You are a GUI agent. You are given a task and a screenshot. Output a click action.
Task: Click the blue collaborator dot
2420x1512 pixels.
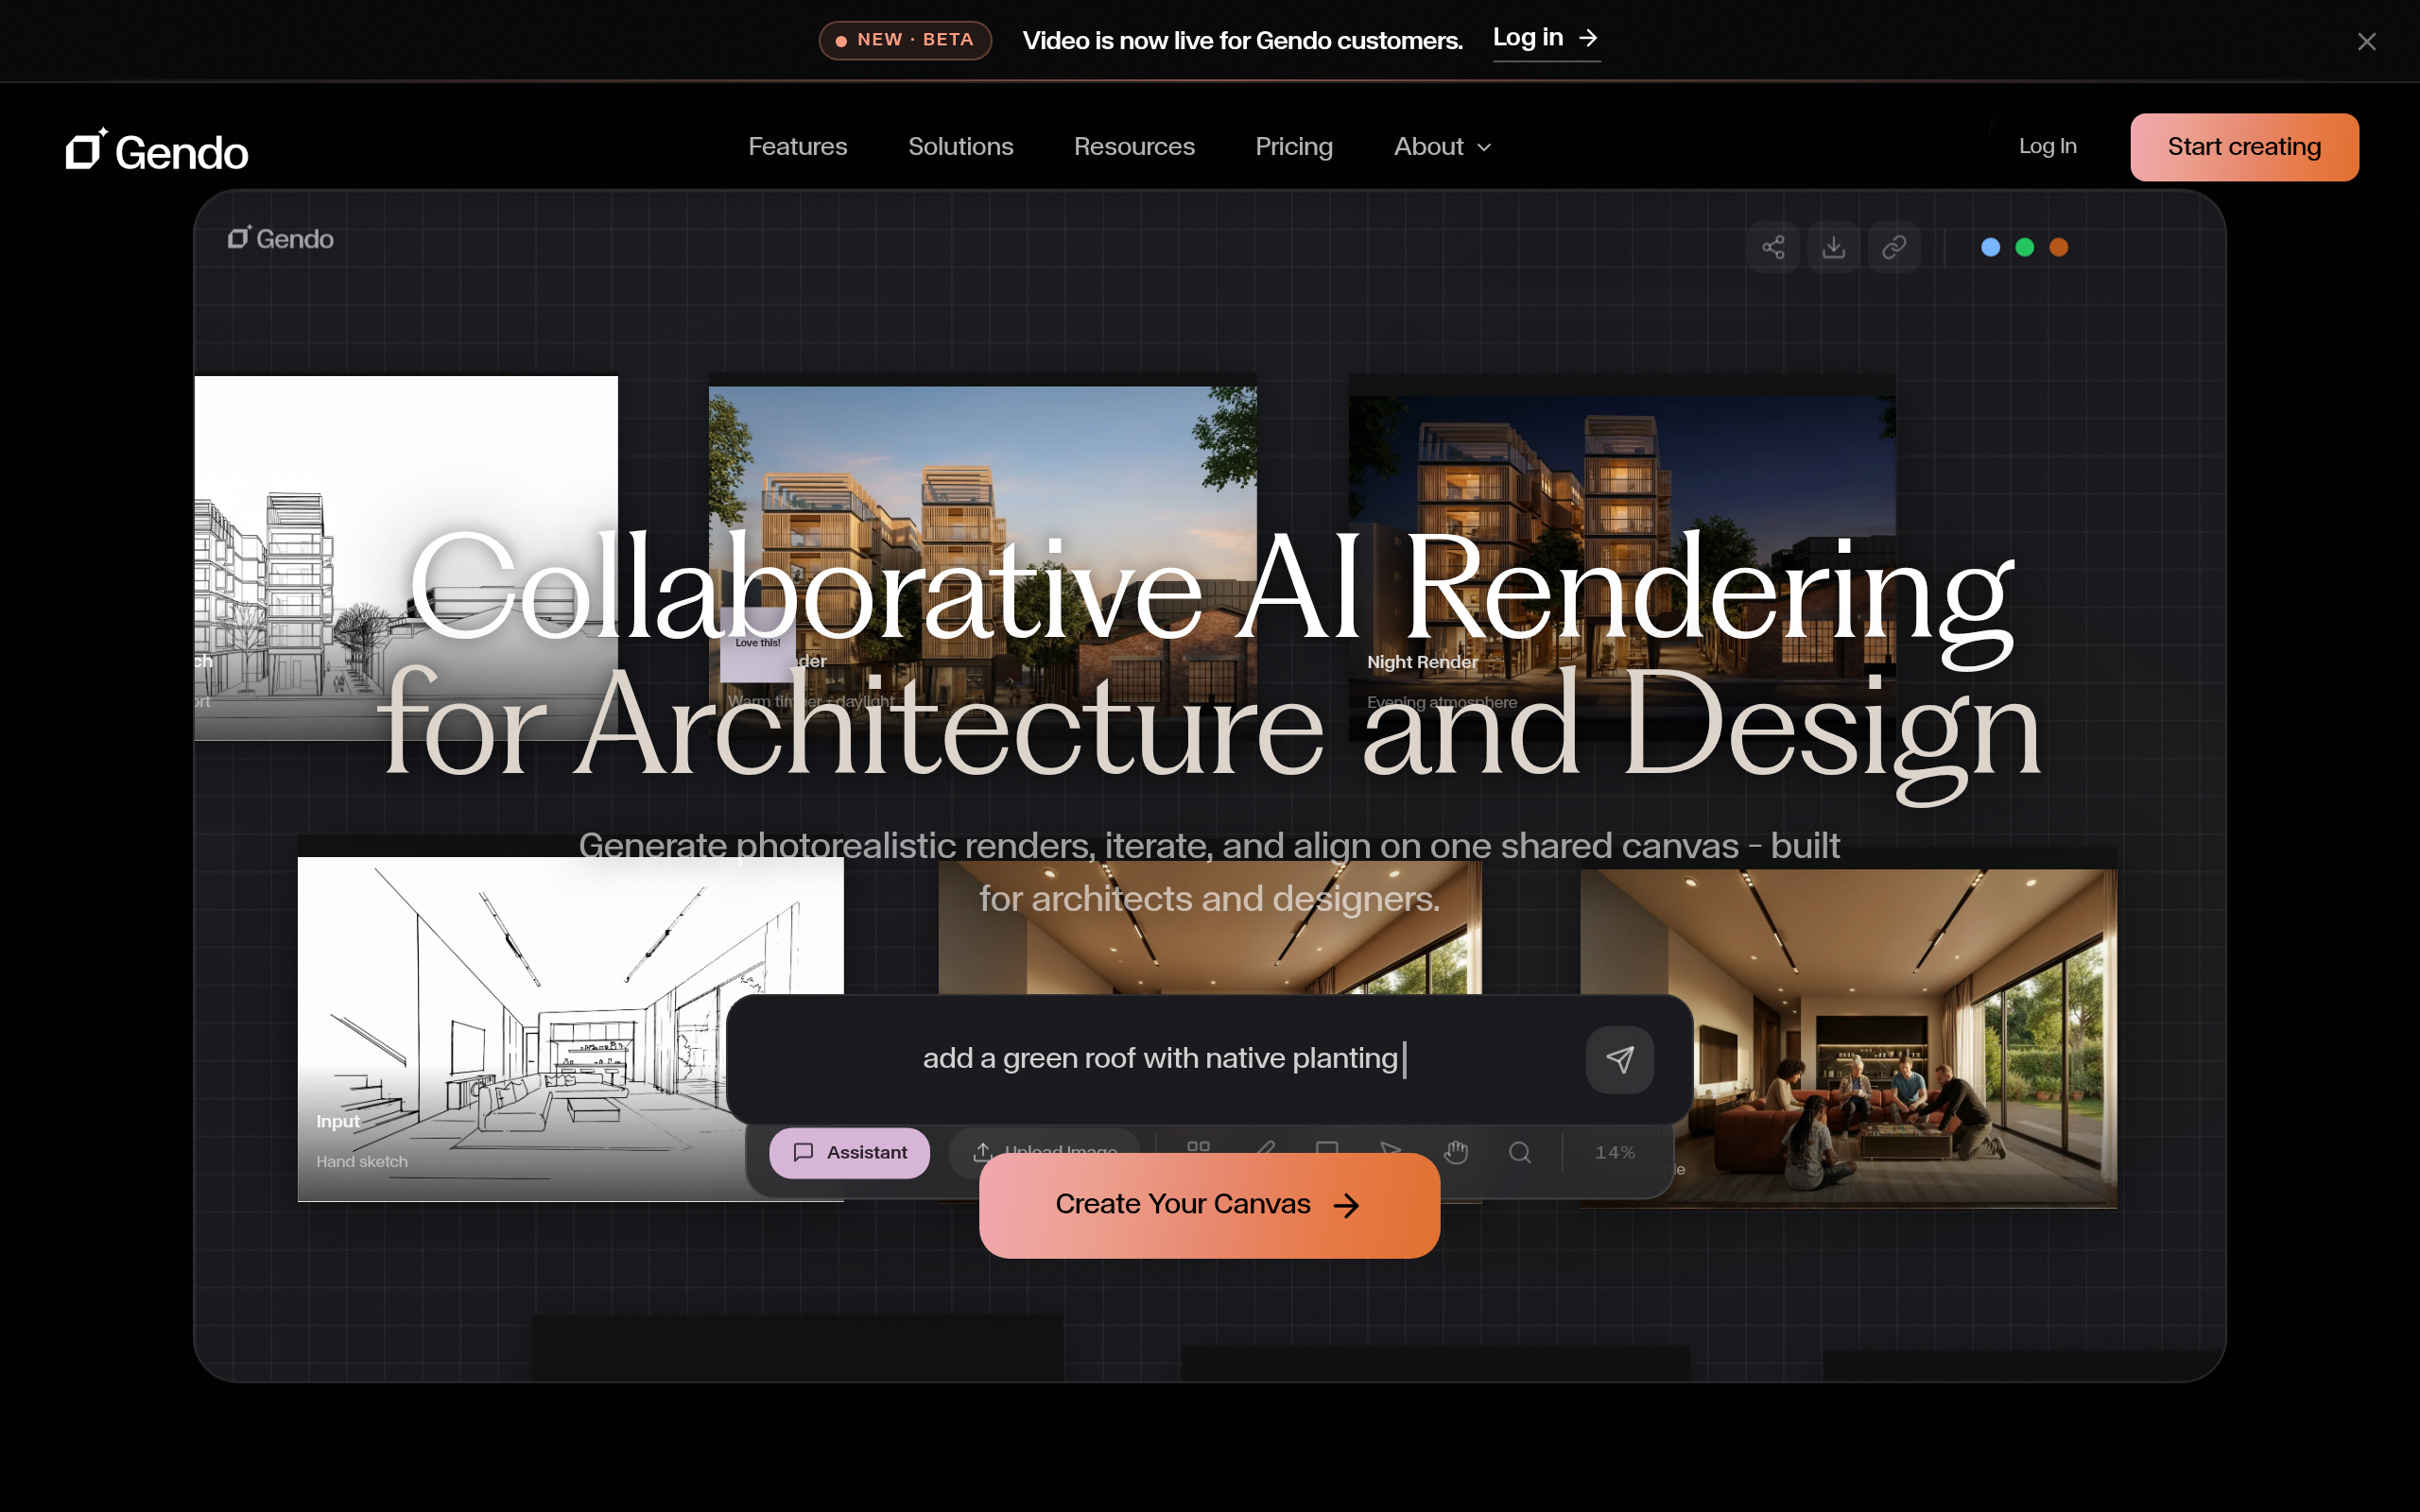coord(1990,247)
